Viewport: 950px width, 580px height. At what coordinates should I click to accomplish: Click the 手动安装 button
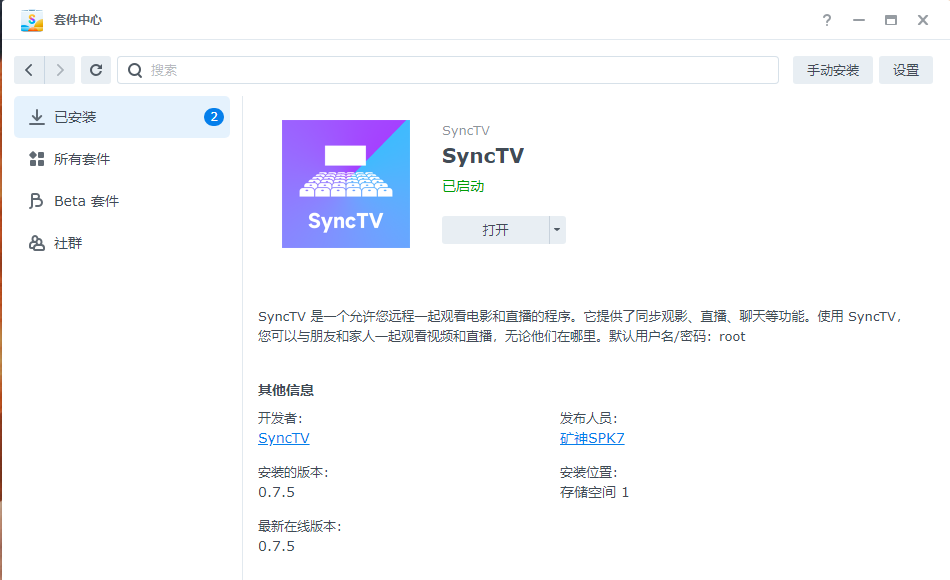[832, 69]
